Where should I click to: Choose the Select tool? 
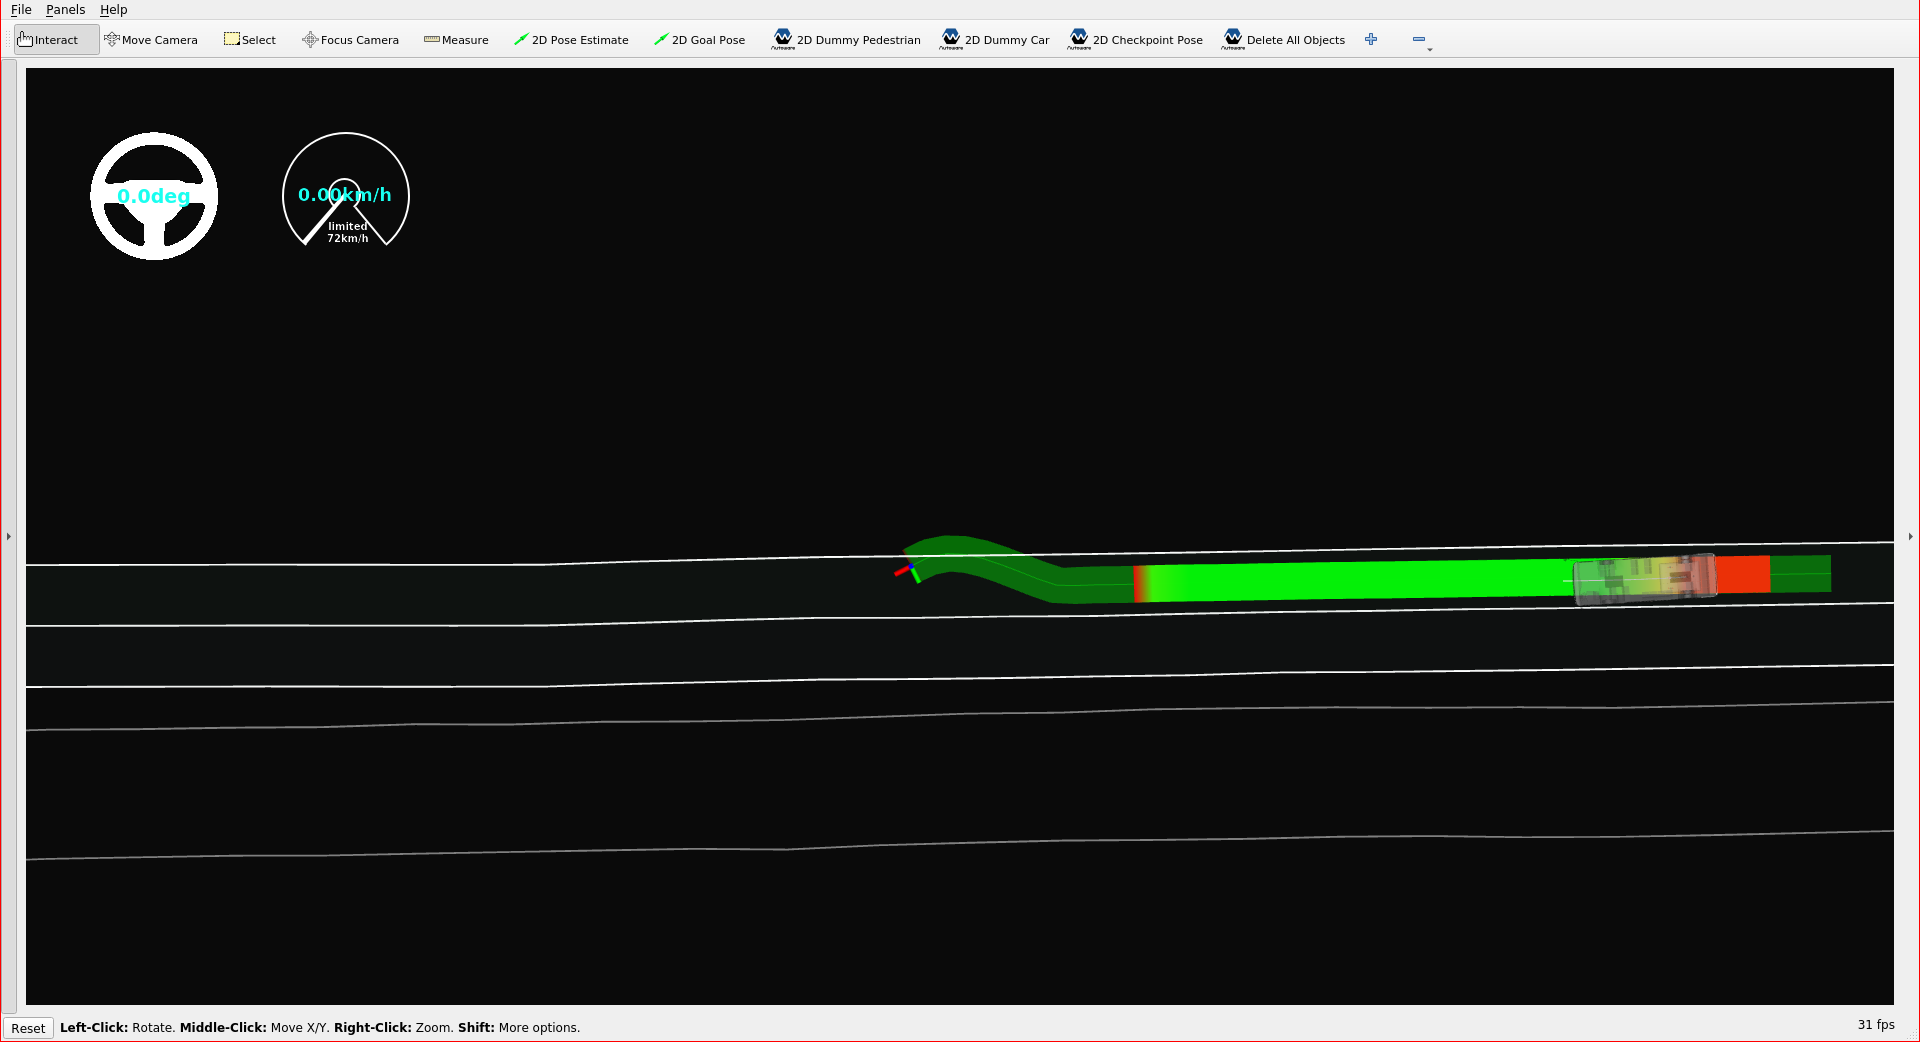[x=249, y=39]
